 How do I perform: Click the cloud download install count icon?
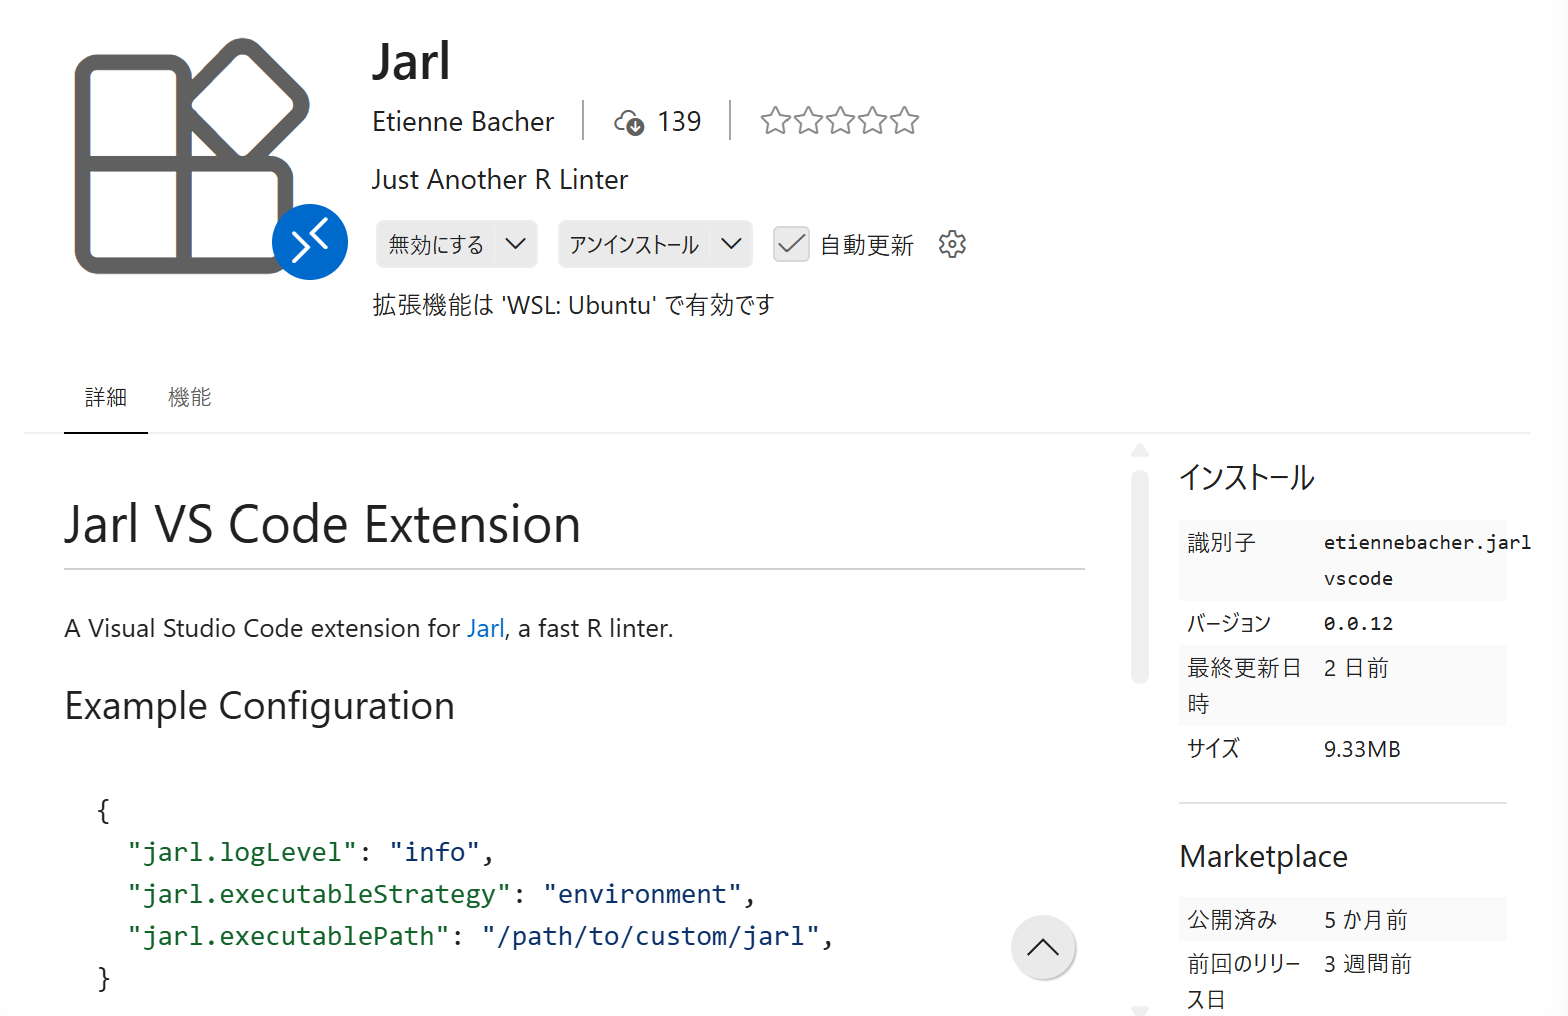pos(629,122)
